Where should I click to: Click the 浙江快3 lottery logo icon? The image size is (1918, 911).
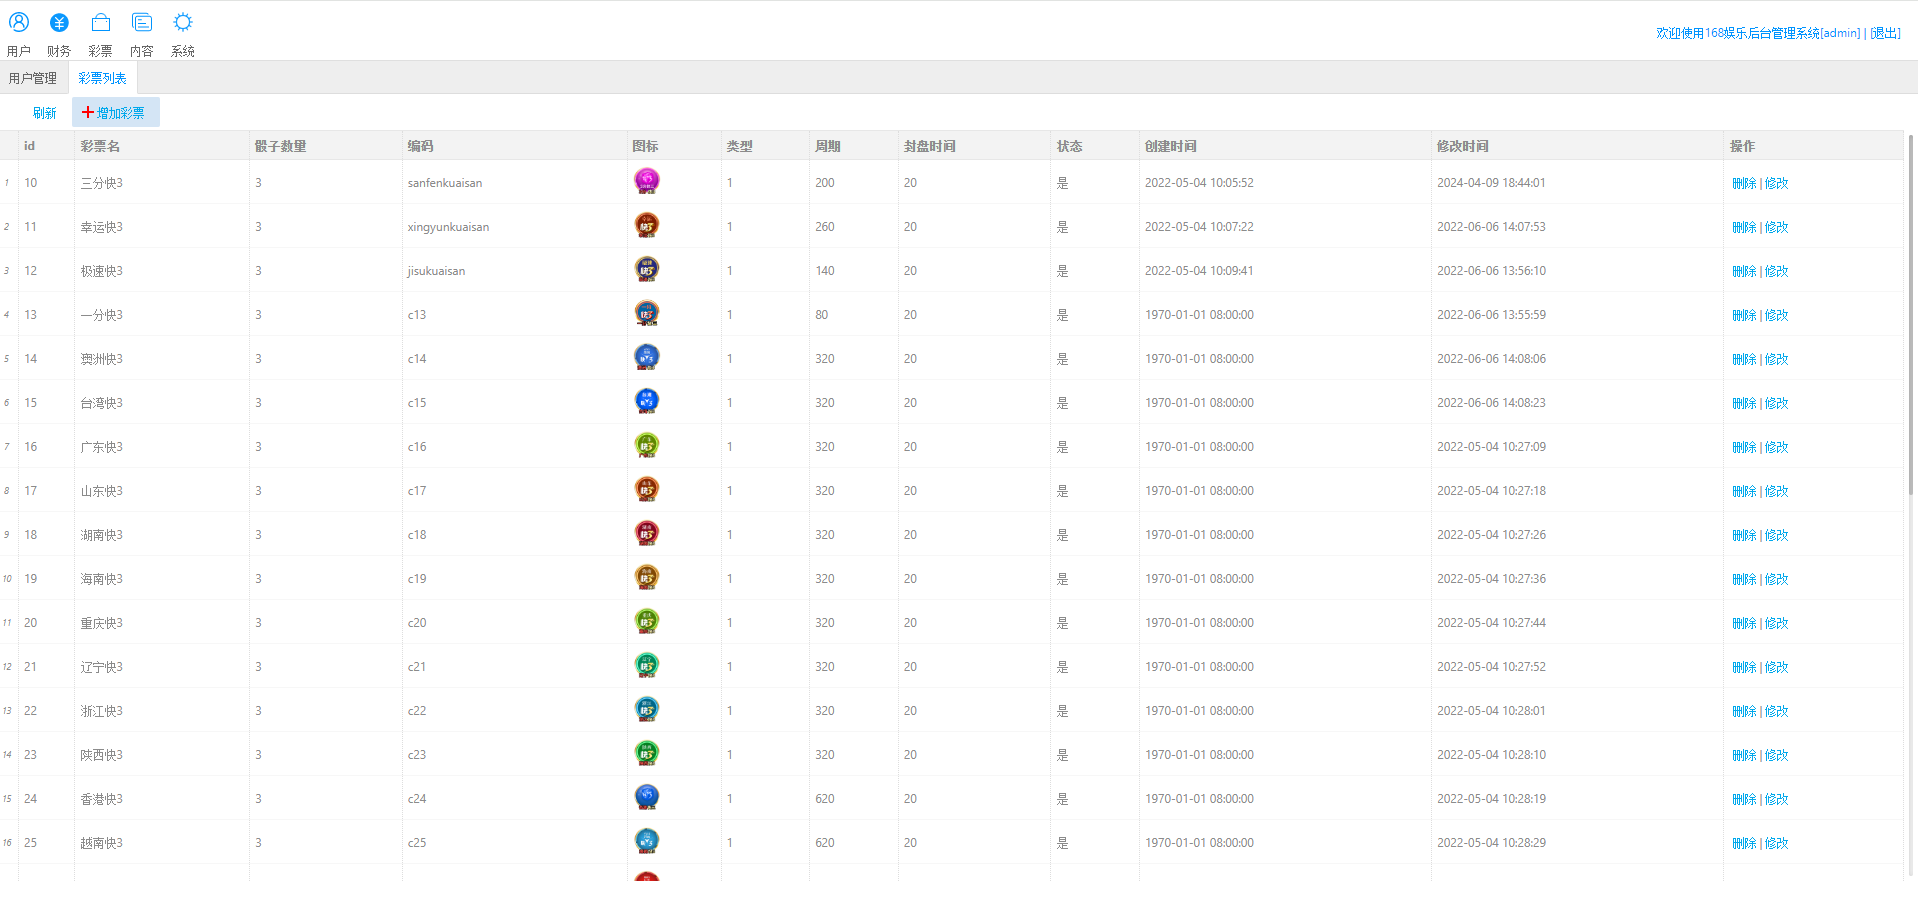647,709
